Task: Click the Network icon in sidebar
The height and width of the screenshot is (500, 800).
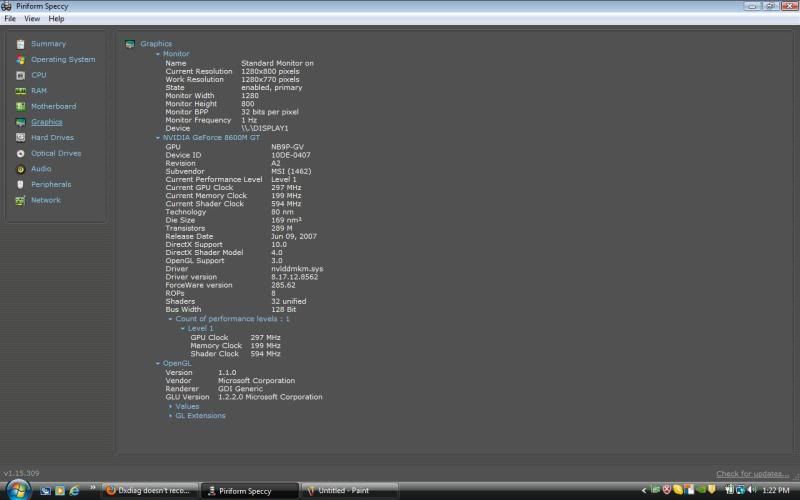Action: coord(20,201)
